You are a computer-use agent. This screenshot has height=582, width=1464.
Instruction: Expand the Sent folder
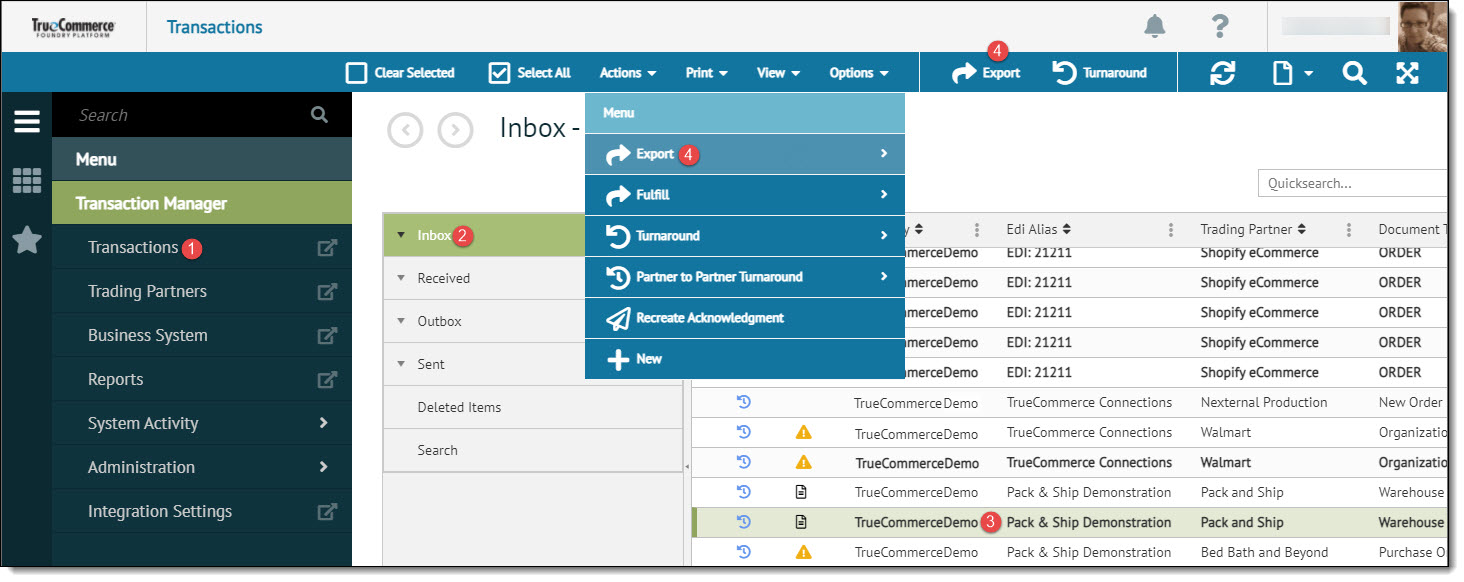(401, 365)
